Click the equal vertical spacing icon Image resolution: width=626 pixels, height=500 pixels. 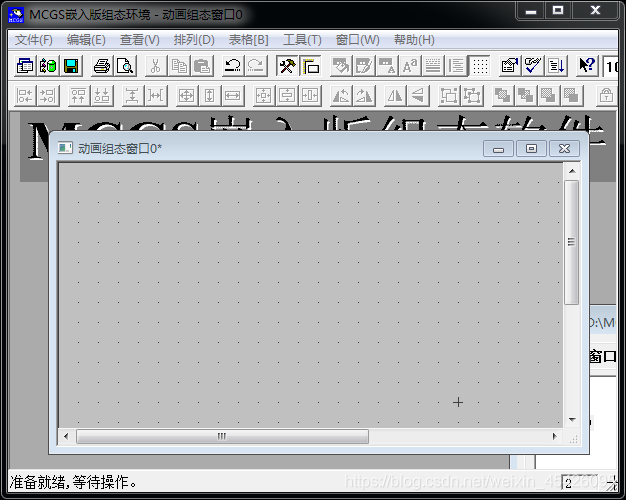click(x=133, y=96)
